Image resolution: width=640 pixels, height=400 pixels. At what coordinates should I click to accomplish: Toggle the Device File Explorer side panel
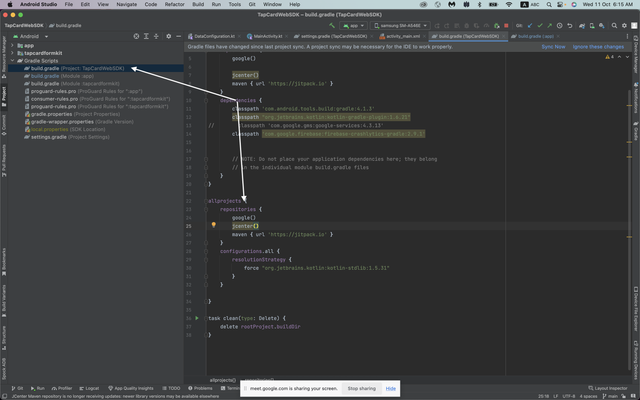click(636, 309)
